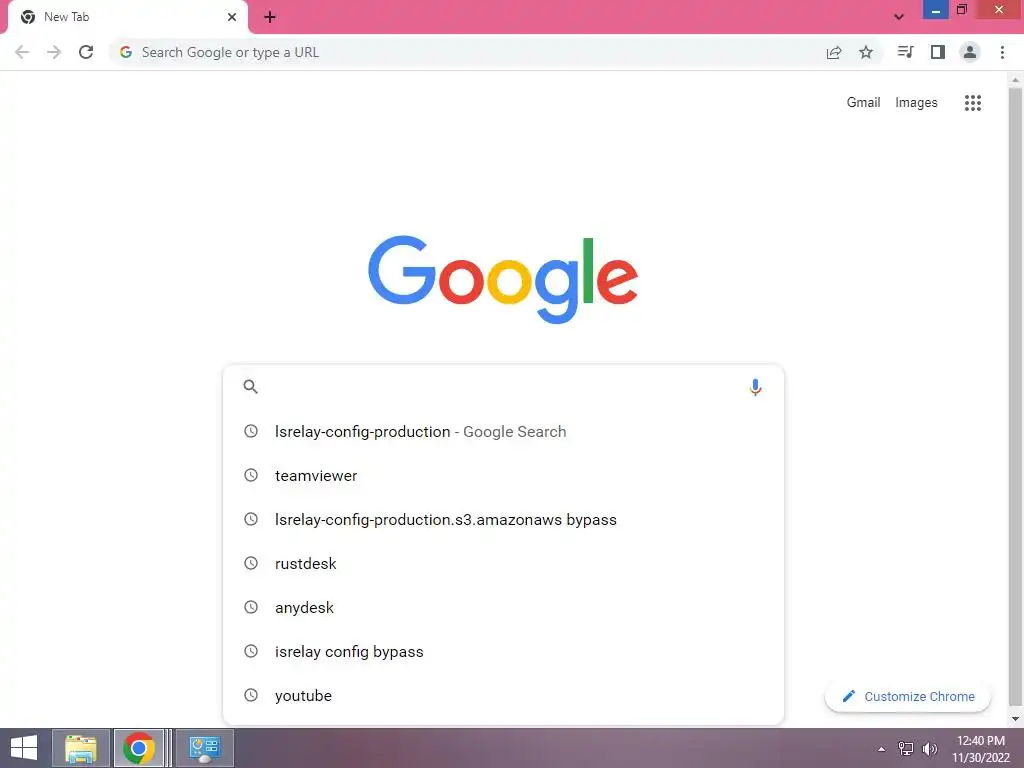Click the page vertical scrollbar

[1015, 396]
